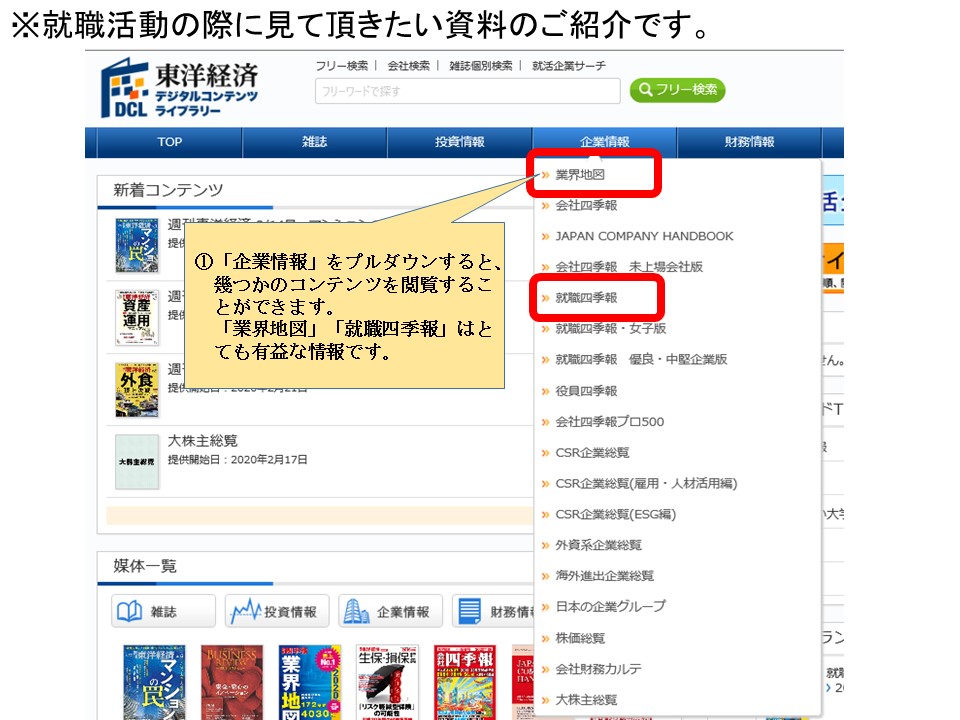Viewport: 960px width, 720px height.
Task: Open the 雑誌 navigation tab
Action: tap(315, 142)
